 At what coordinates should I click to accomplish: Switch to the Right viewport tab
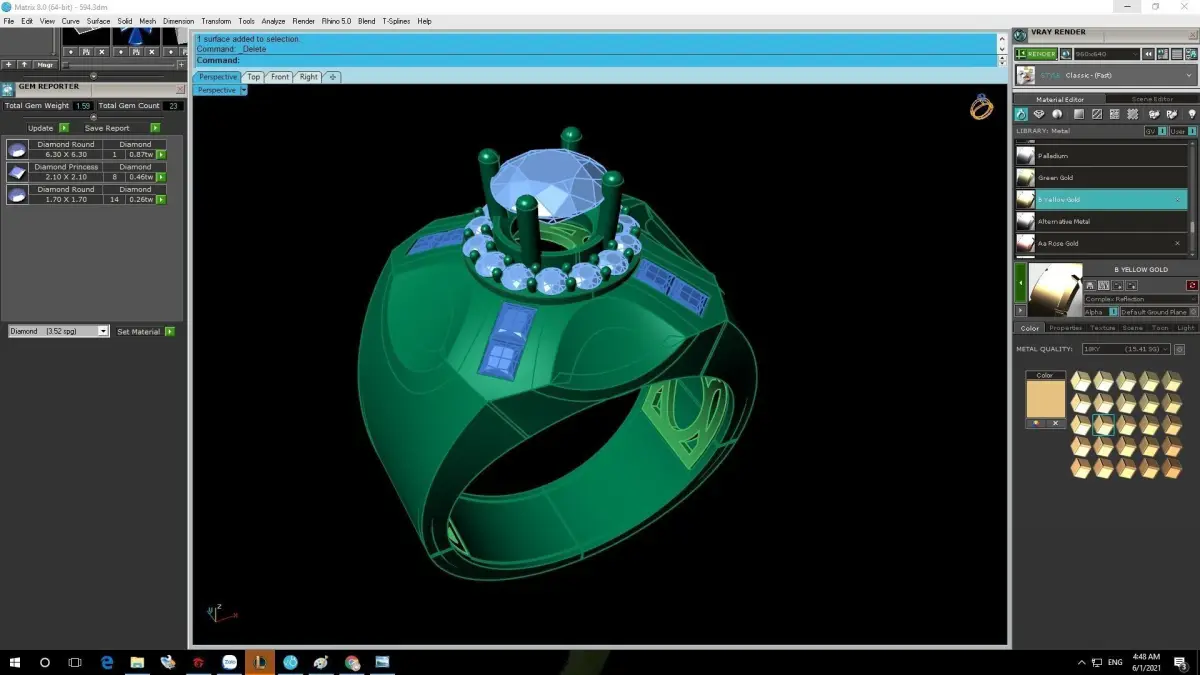tap(309, 77)
